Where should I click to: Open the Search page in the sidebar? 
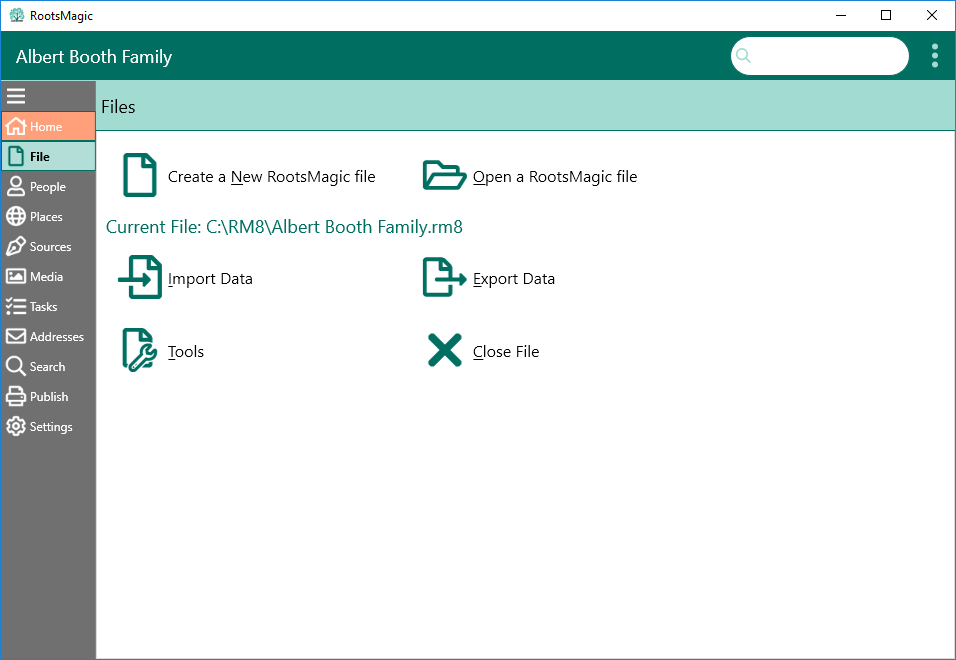48,366
